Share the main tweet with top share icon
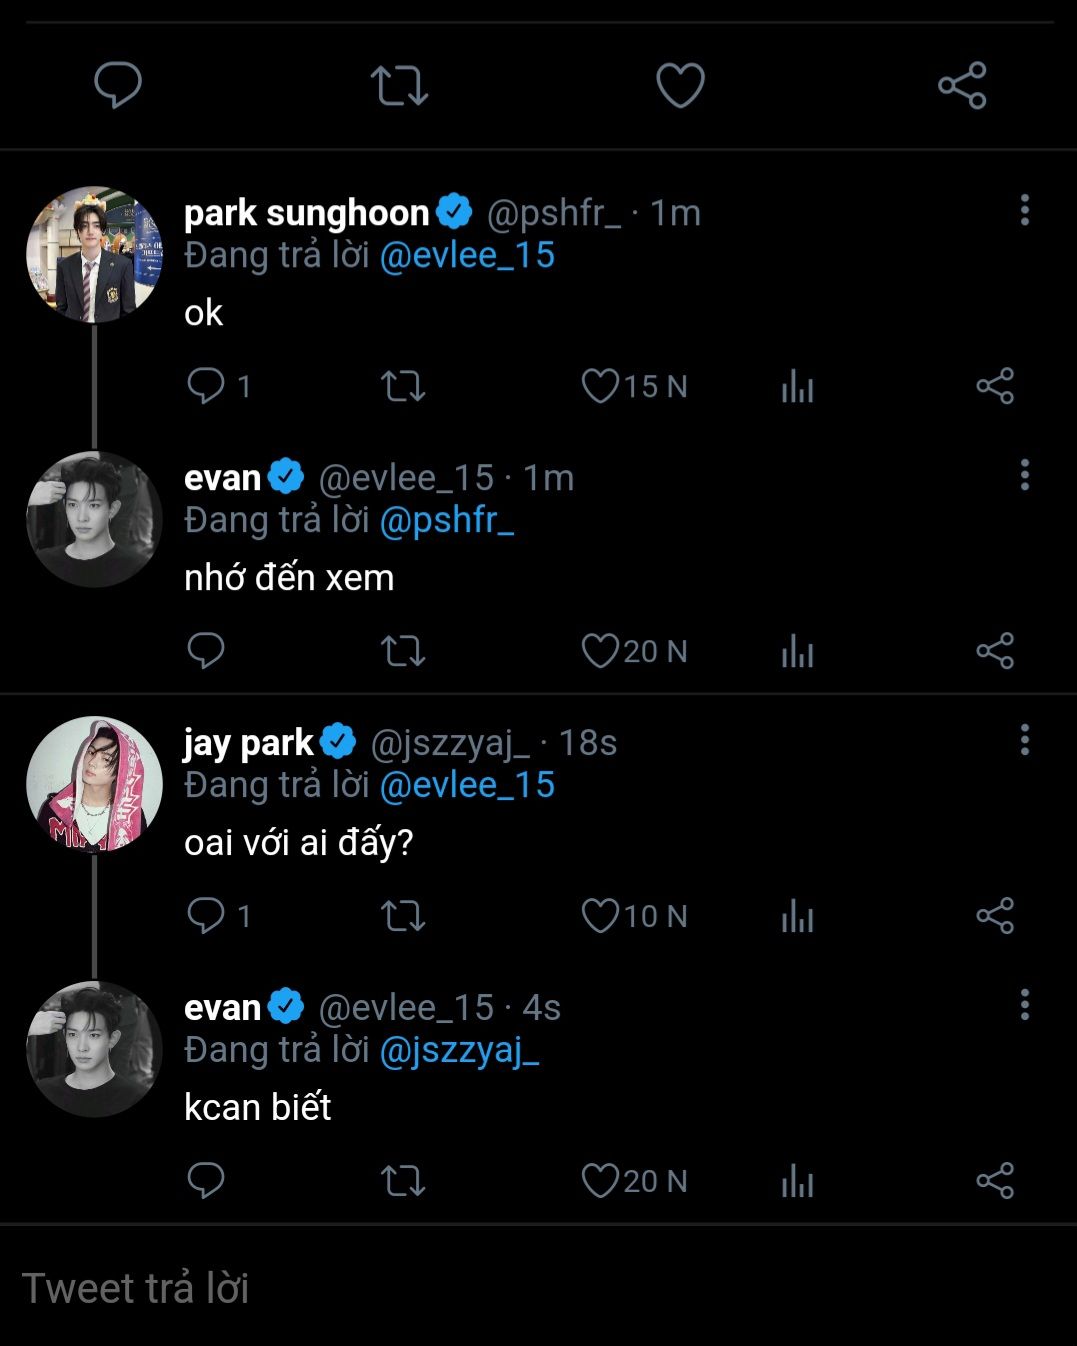The height and width of the screenshot is (1346, 1077). click(x=962, y=85)
